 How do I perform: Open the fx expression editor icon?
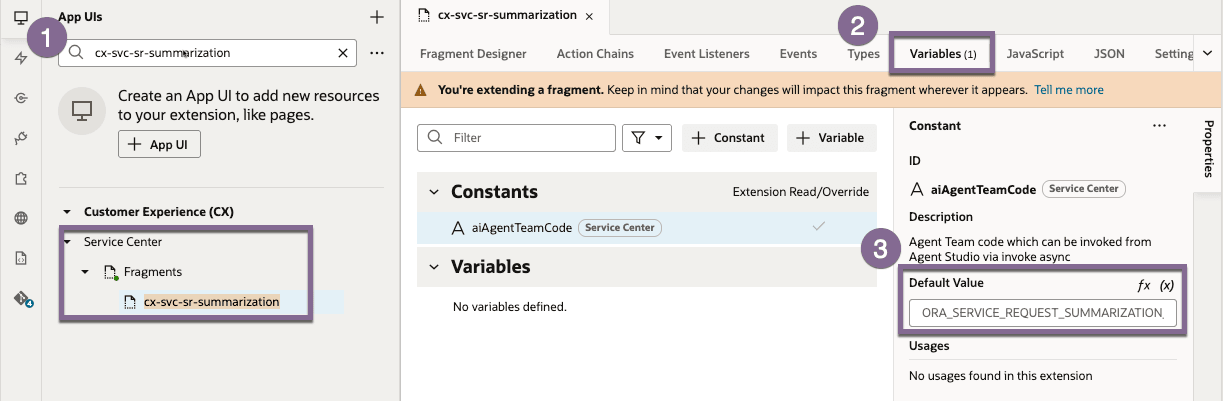coord(1144,285)
